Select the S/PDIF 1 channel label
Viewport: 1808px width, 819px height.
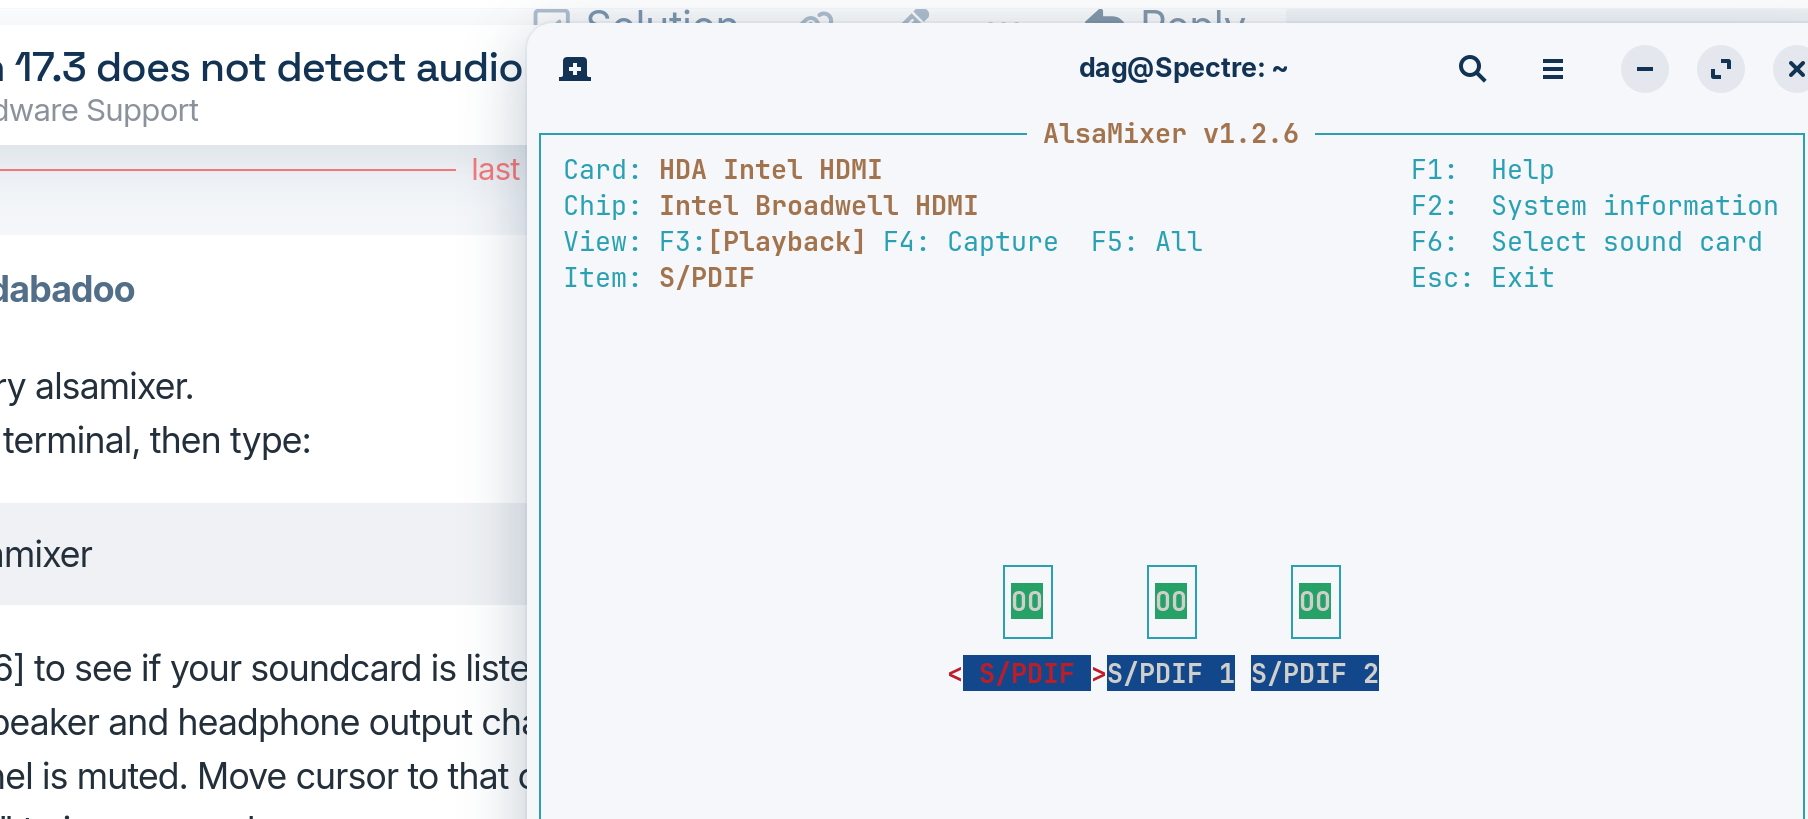coord(1171,673)
